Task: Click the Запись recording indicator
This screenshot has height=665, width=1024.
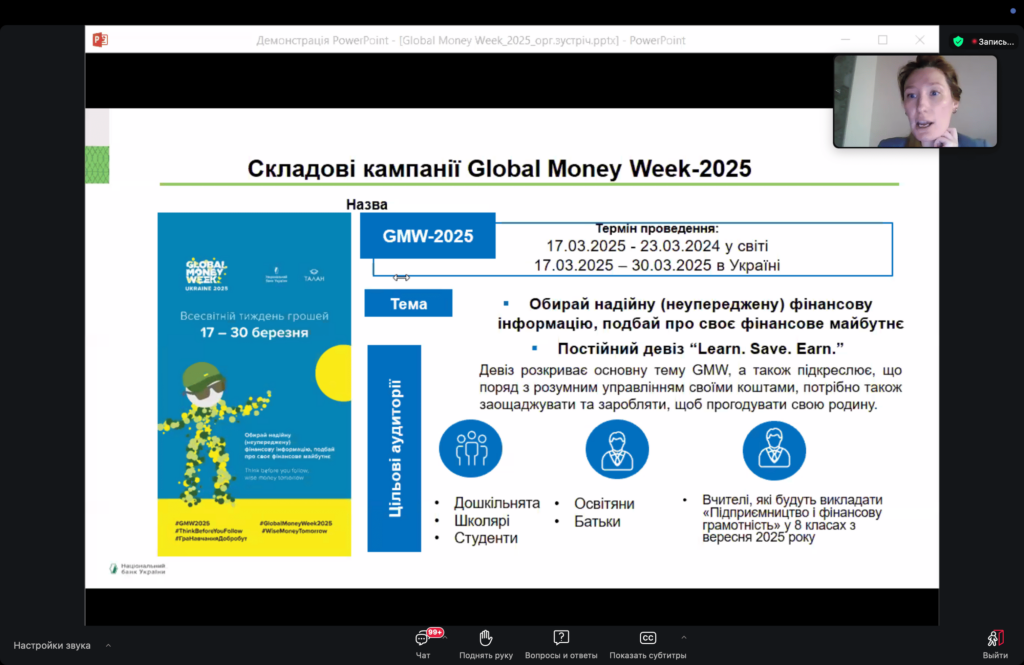Action: point(993,42)
